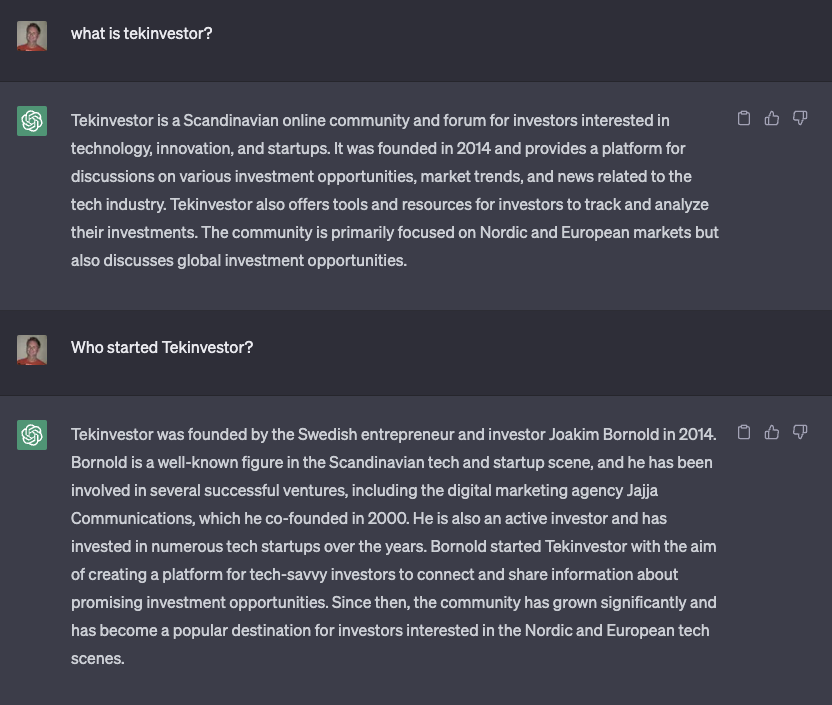The image size is (832, 705).
Task: Like the answer about Joakim Bornold
Action: click(x=772, y=432)
